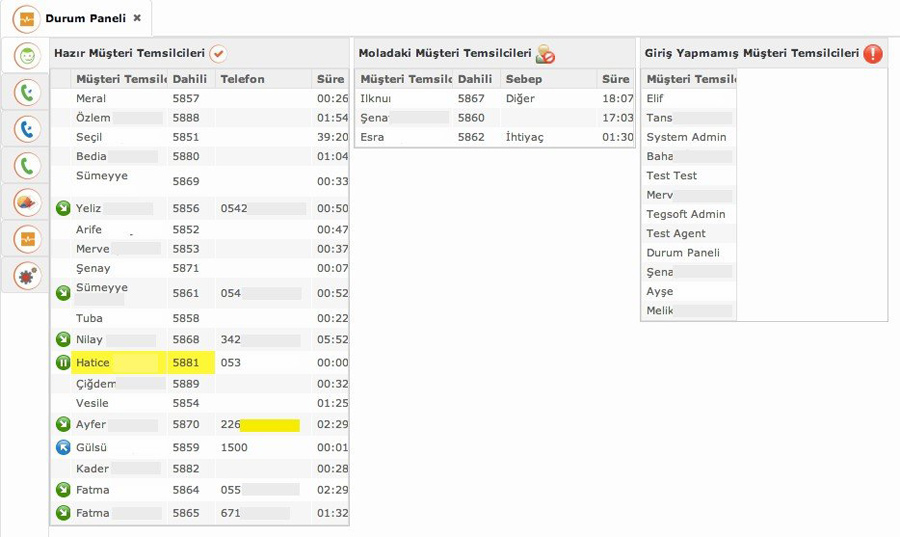The height and width of the screenshot is (537, 900).
Task: Click the break agent icon next to Moladaki header
Action: pos(545,54)
